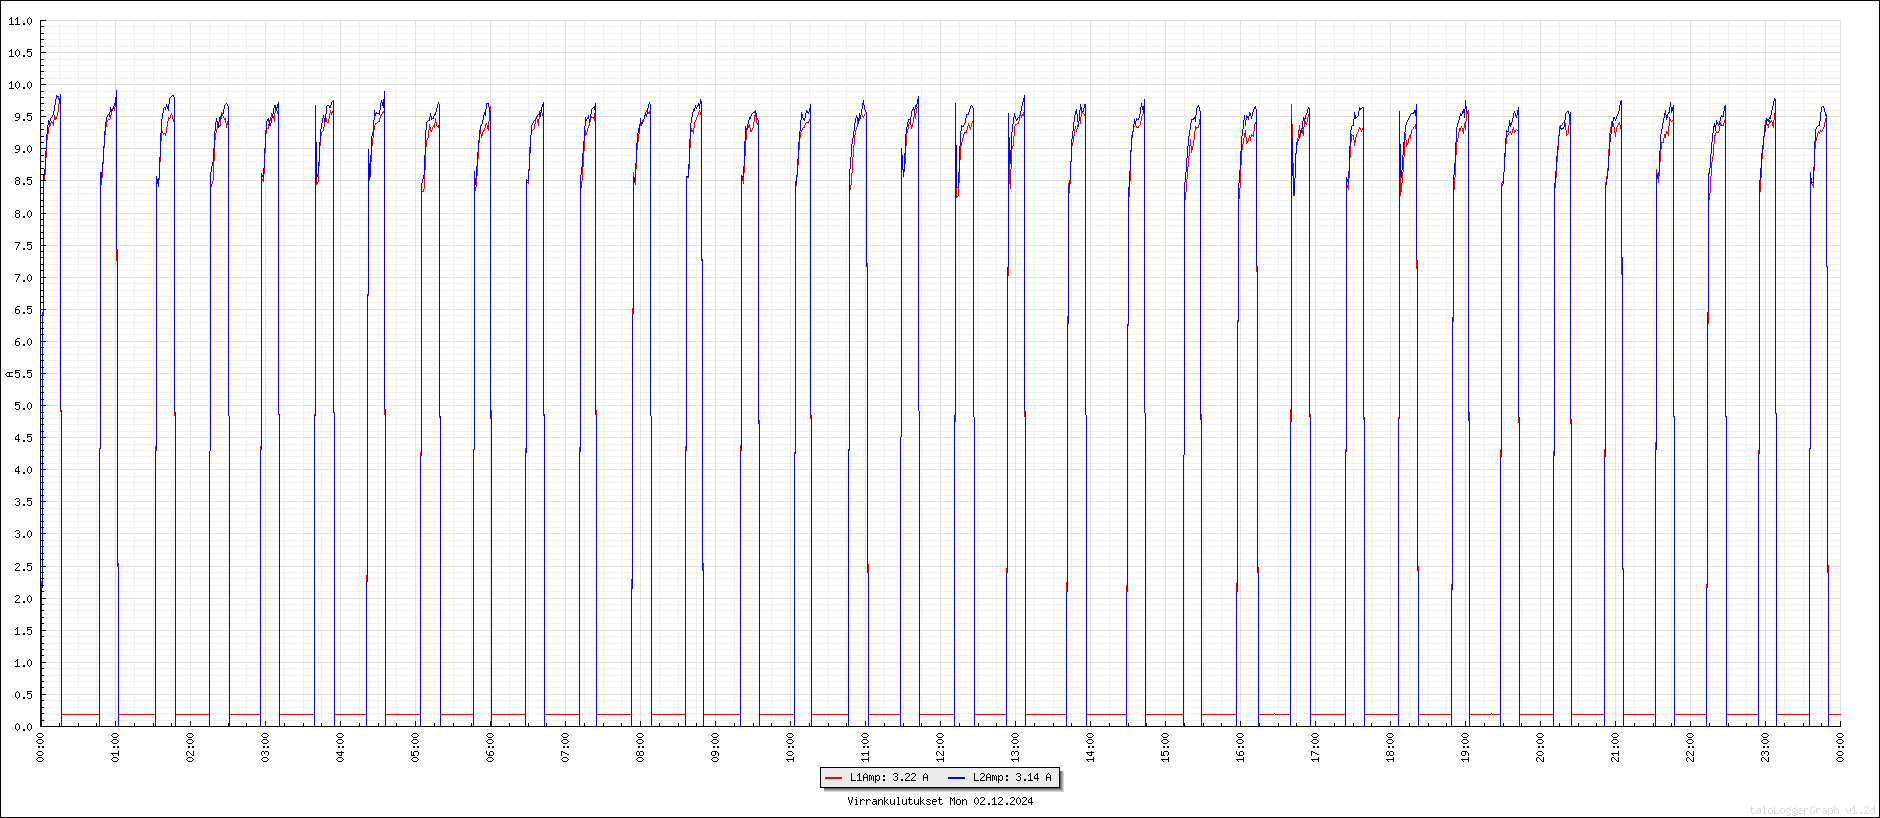Click the 10.0 ampere axis label
The height and width of the screenshot is (818, 1880).
point(20,85)
